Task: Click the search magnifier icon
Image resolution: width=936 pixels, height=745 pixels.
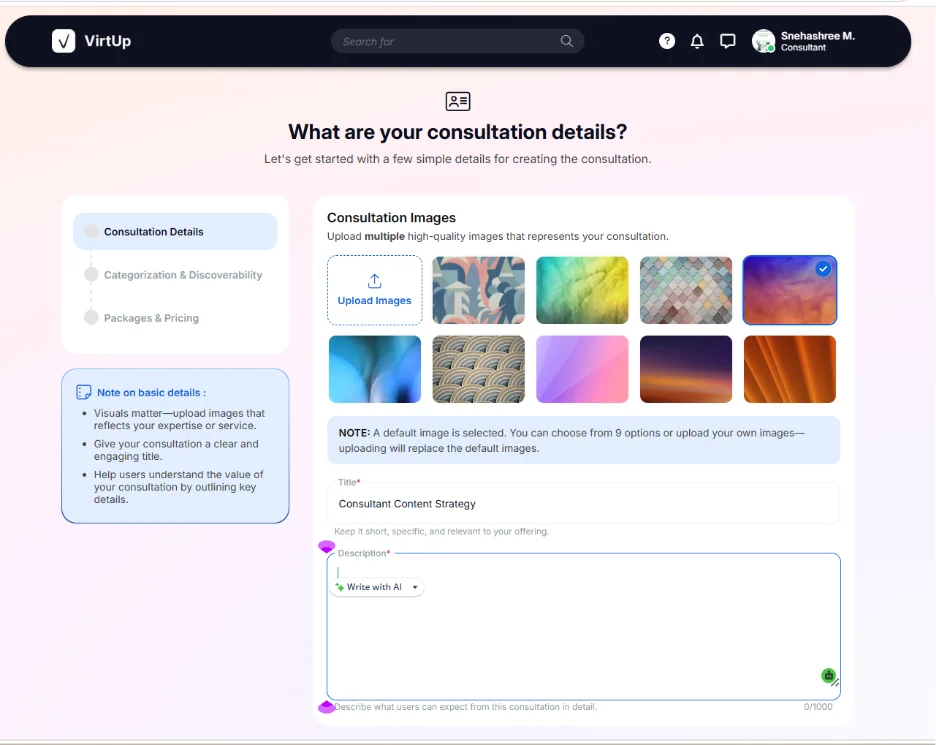Action: 566,41
